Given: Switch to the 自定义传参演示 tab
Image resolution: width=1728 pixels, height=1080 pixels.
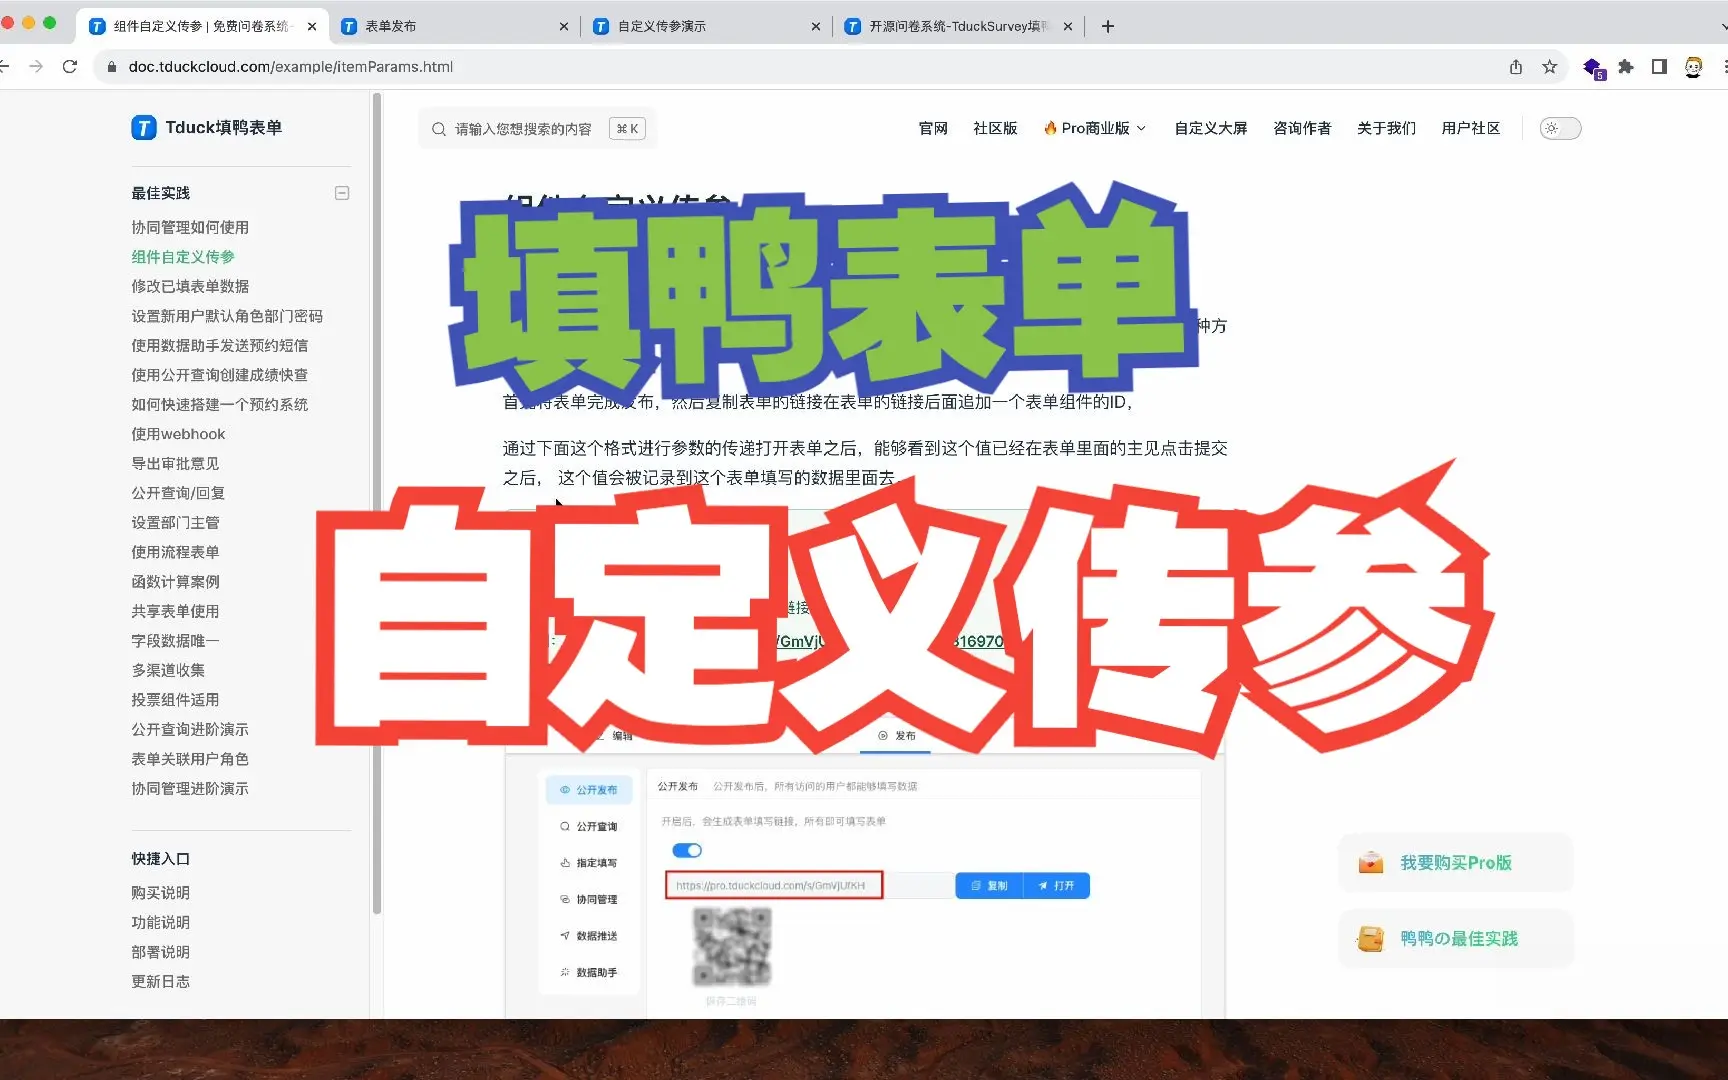Looking at the screenshot, I should click(707, 27).
